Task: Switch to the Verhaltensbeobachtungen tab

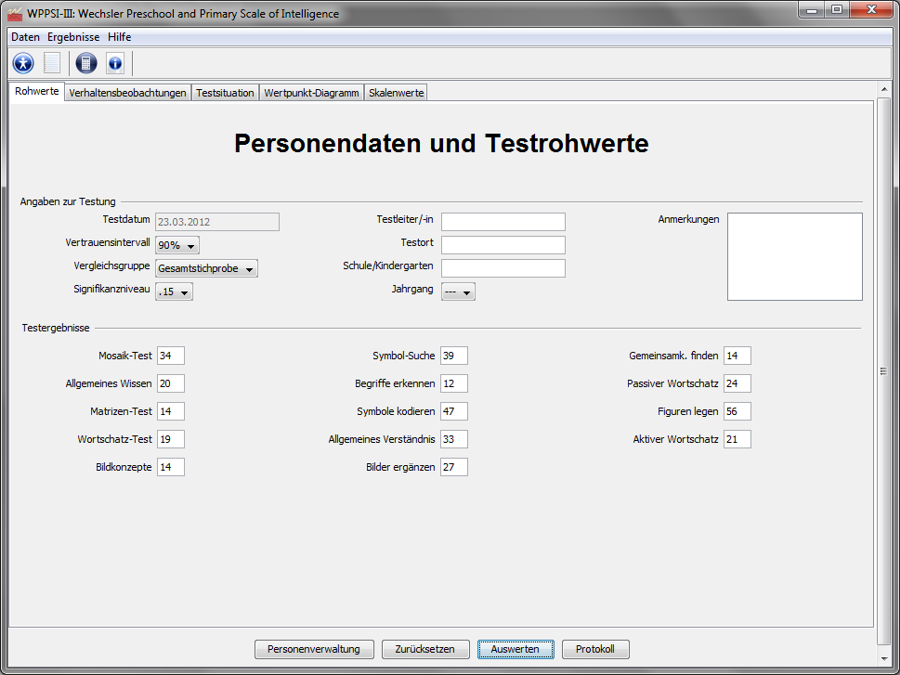Action: (127, 93)
